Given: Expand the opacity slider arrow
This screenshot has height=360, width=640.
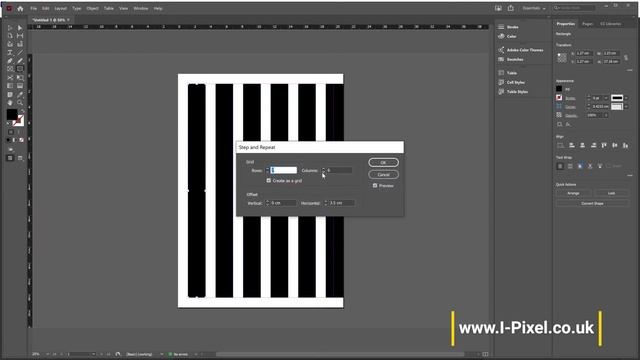Looking at the screenshot, I should 606,116.
